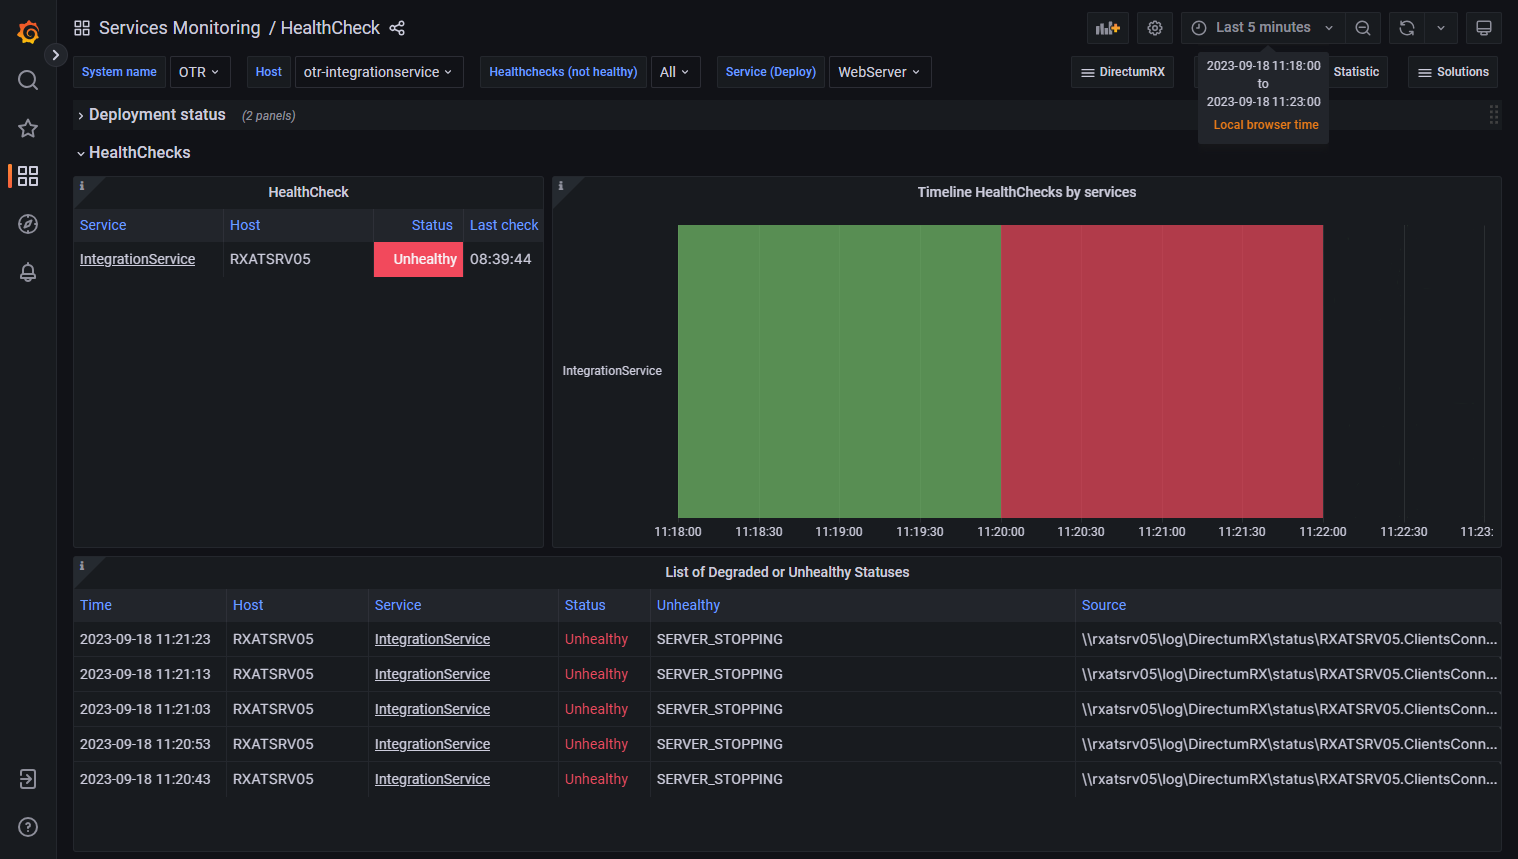Open the WebServer service dropdown
The width and height of the screenshot is (1518, 859).
[879, 72]
